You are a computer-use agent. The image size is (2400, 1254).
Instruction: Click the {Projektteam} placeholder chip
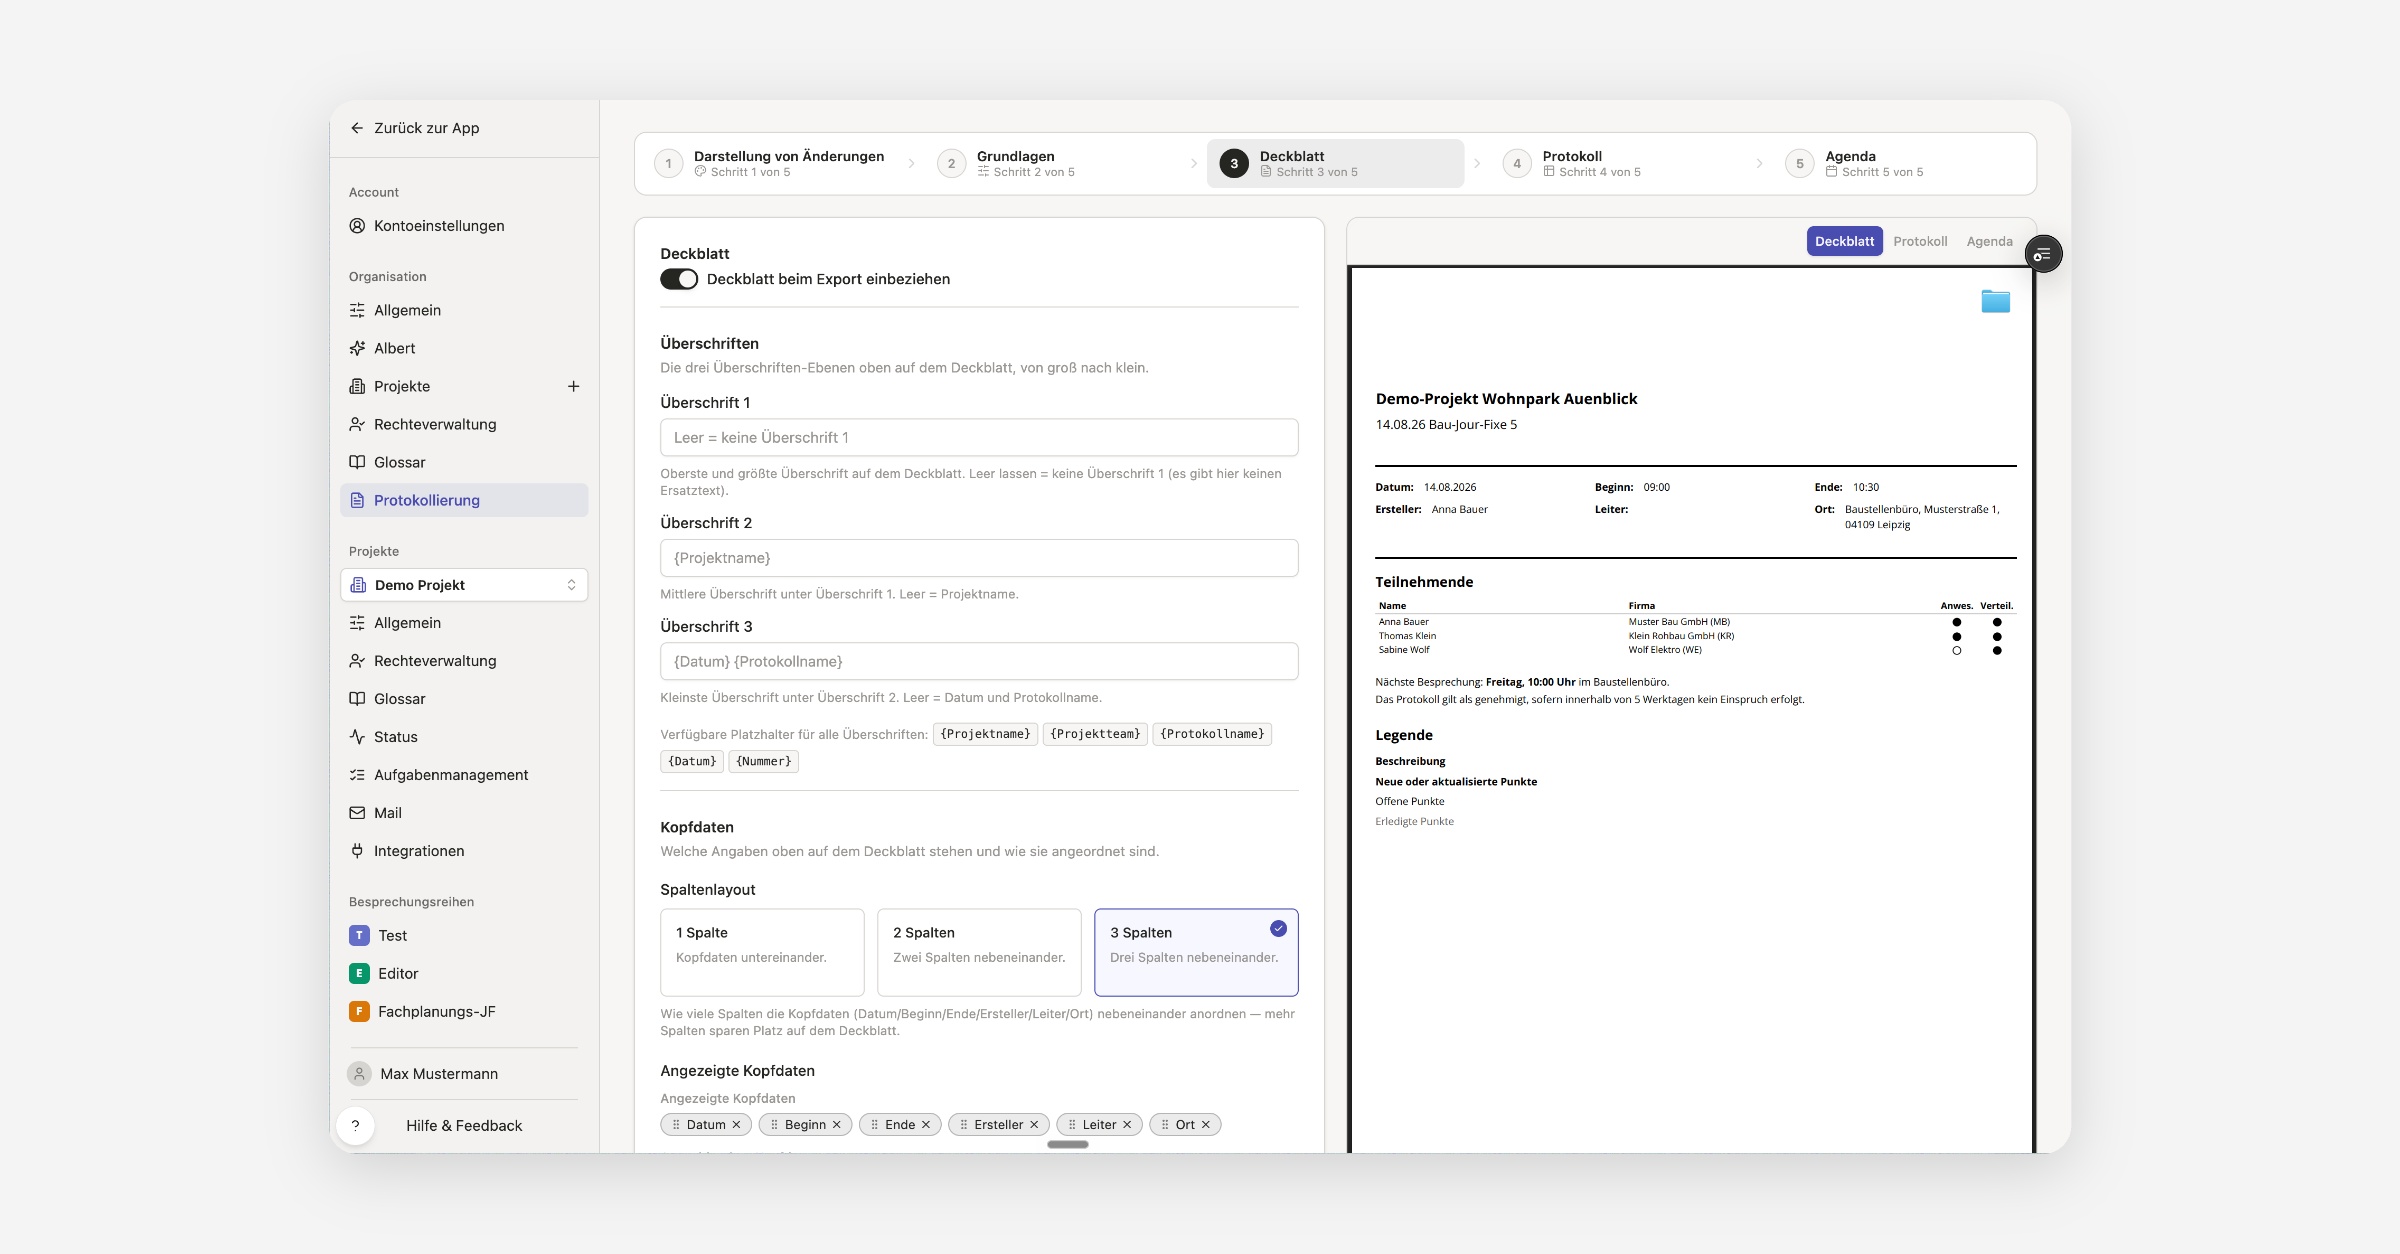(1095, 734)
